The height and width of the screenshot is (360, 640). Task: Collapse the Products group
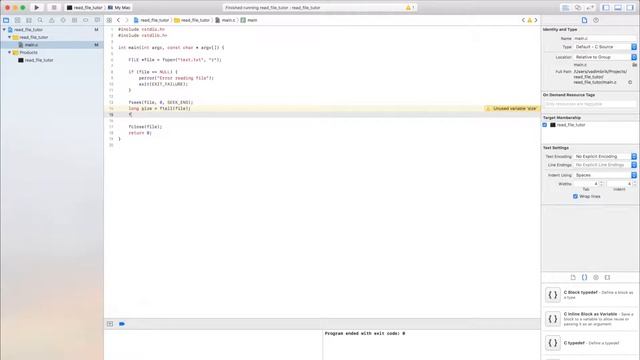(x=9, y=53)
